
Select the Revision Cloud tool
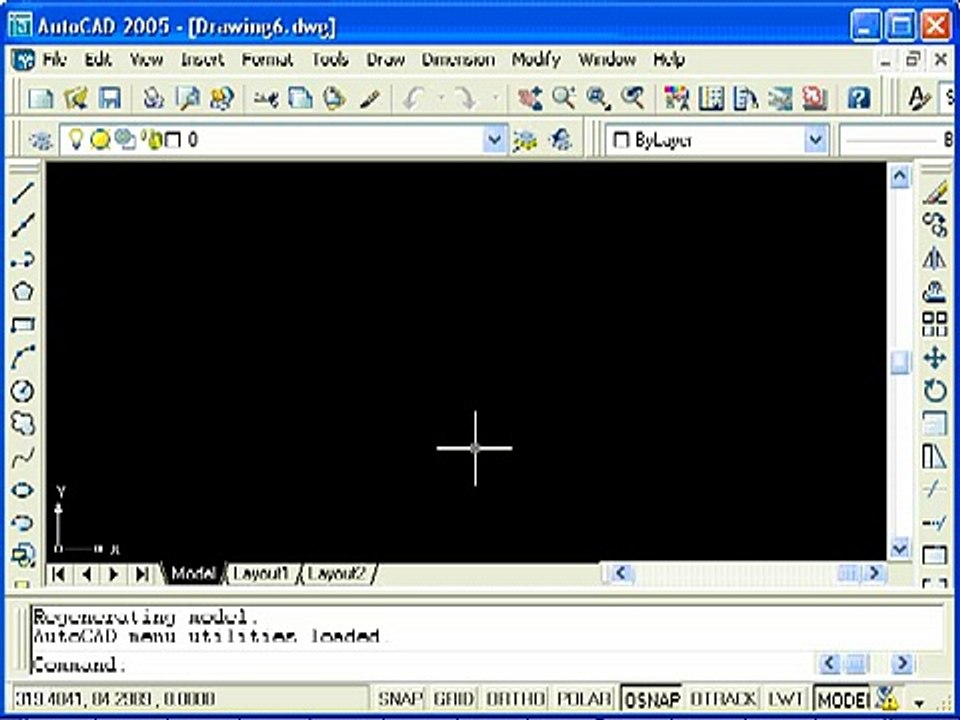coord(23,424)
